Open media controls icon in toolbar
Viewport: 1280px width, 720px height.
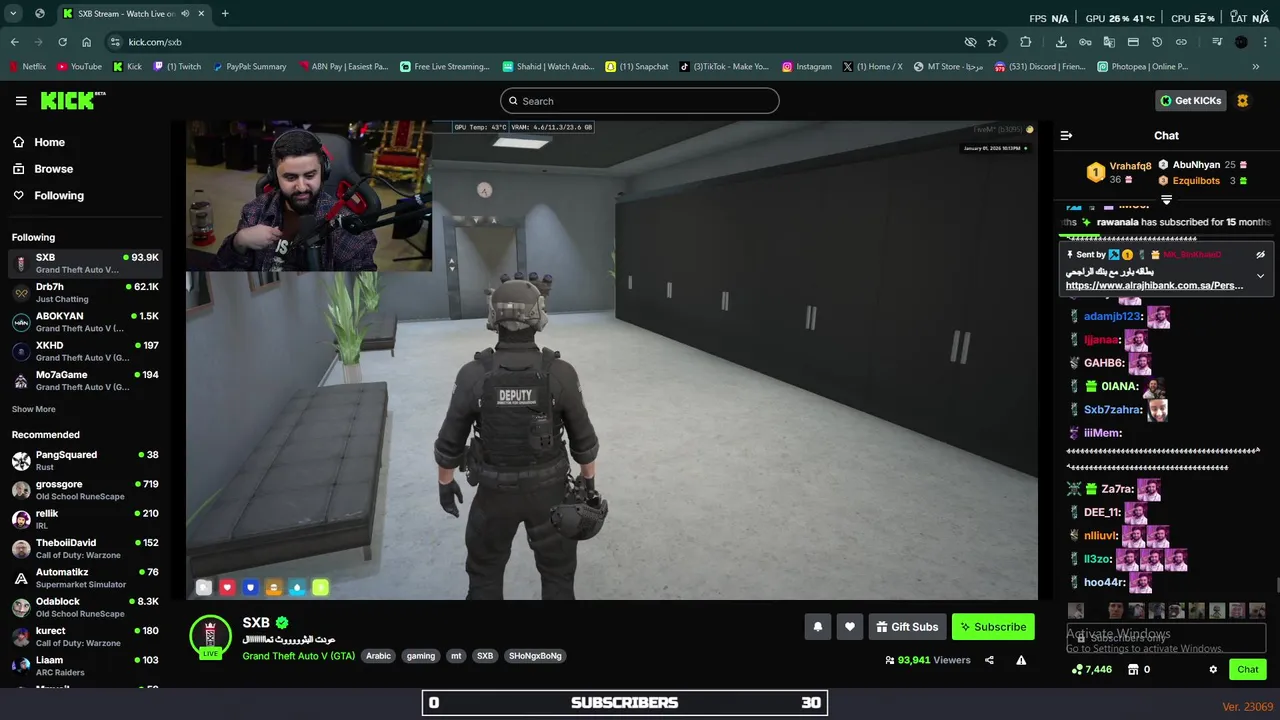(x=1217, y=42)
